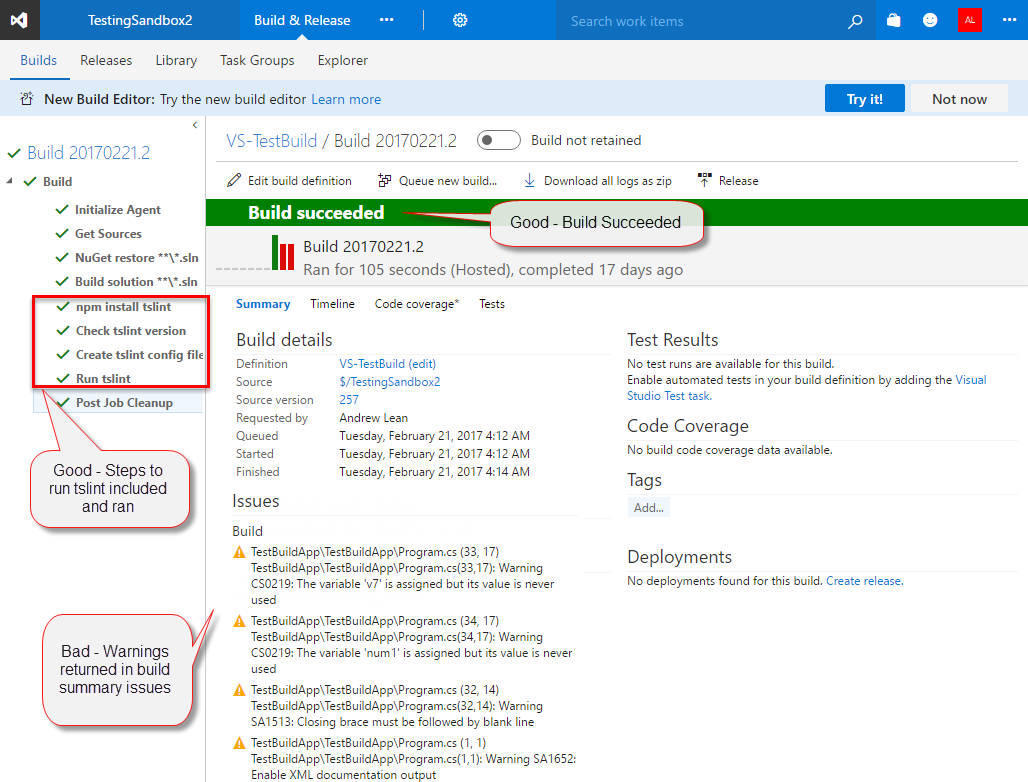1028x782 pixels.
Task: Click the Visual Studio logo icon
Action: [20, 20]
